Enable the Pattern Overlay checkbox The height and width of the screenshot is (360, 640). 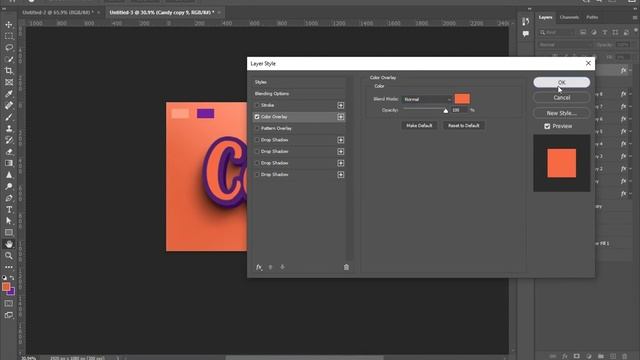point(257,128)
